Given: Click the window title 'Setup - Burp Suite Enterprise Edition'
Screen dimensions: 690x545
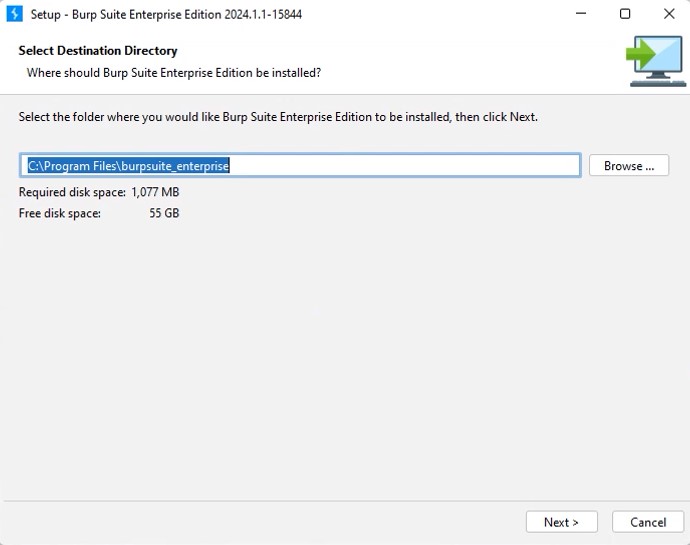Looking at the screenshot, I should point(166,15).
